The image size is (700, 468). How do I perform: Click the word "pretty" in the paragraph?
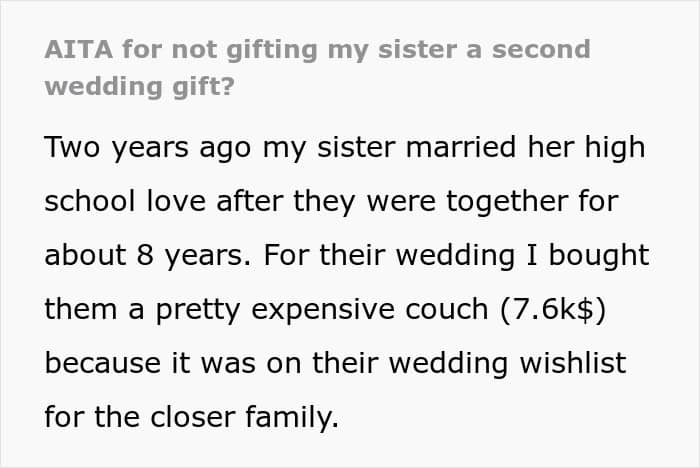(198, 310)
